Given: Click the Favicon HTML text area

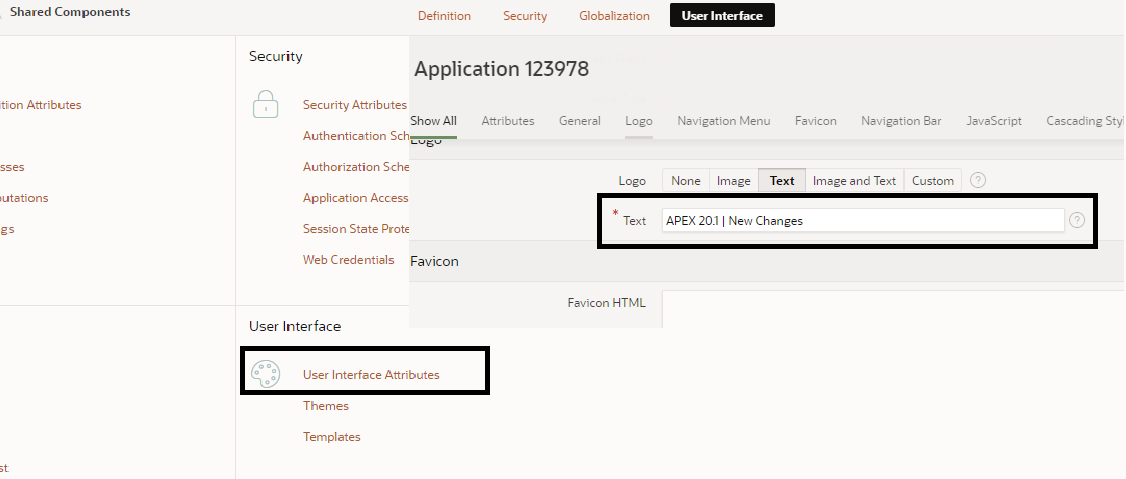Looking at the screenshot, I should click(x=893, y=310).
